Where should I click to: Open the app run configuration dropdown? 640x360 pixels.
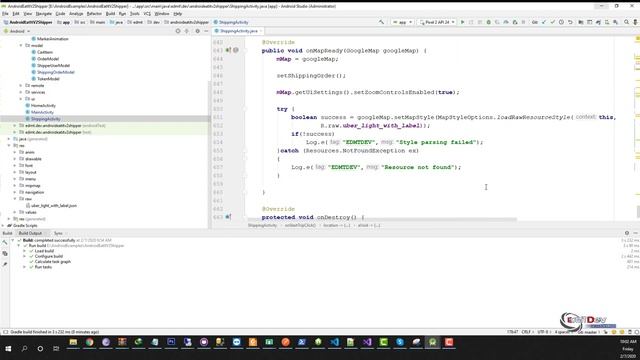(402, 22)
